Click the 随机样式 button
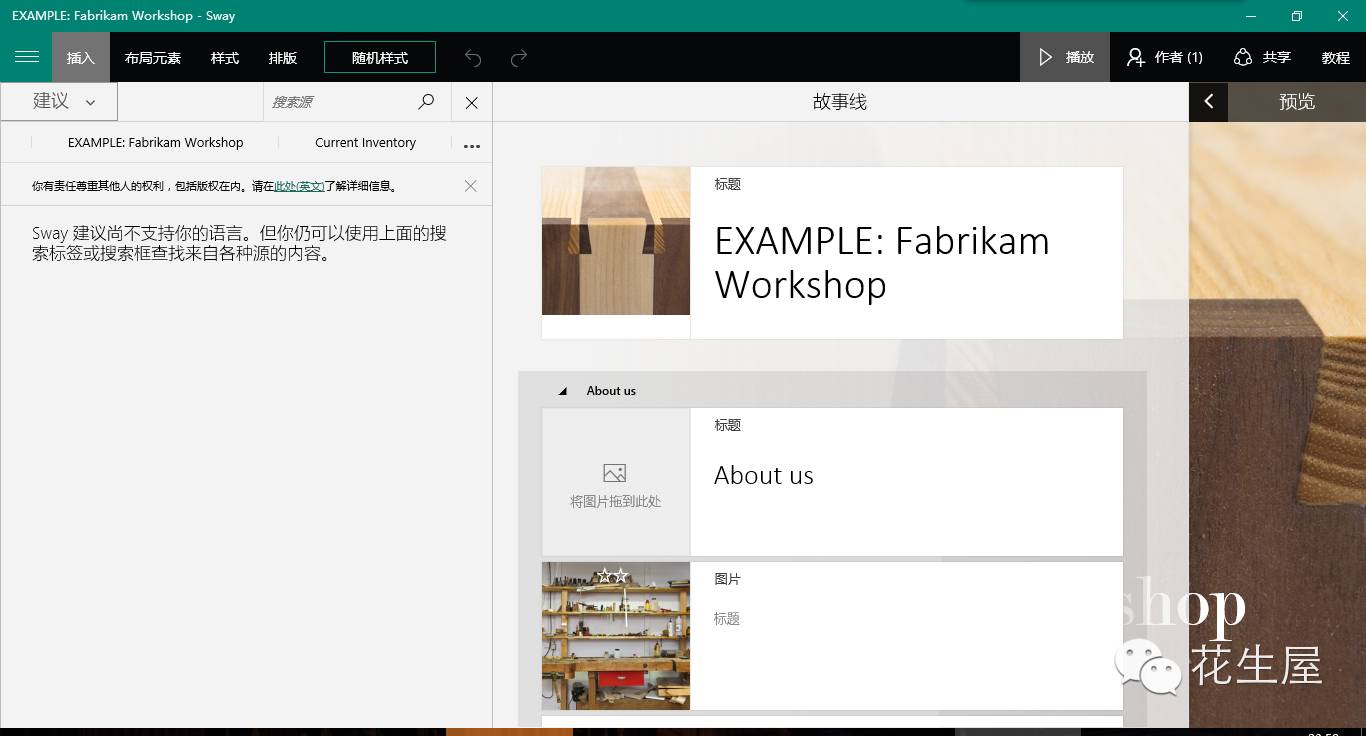 click(x=380, y=57)
